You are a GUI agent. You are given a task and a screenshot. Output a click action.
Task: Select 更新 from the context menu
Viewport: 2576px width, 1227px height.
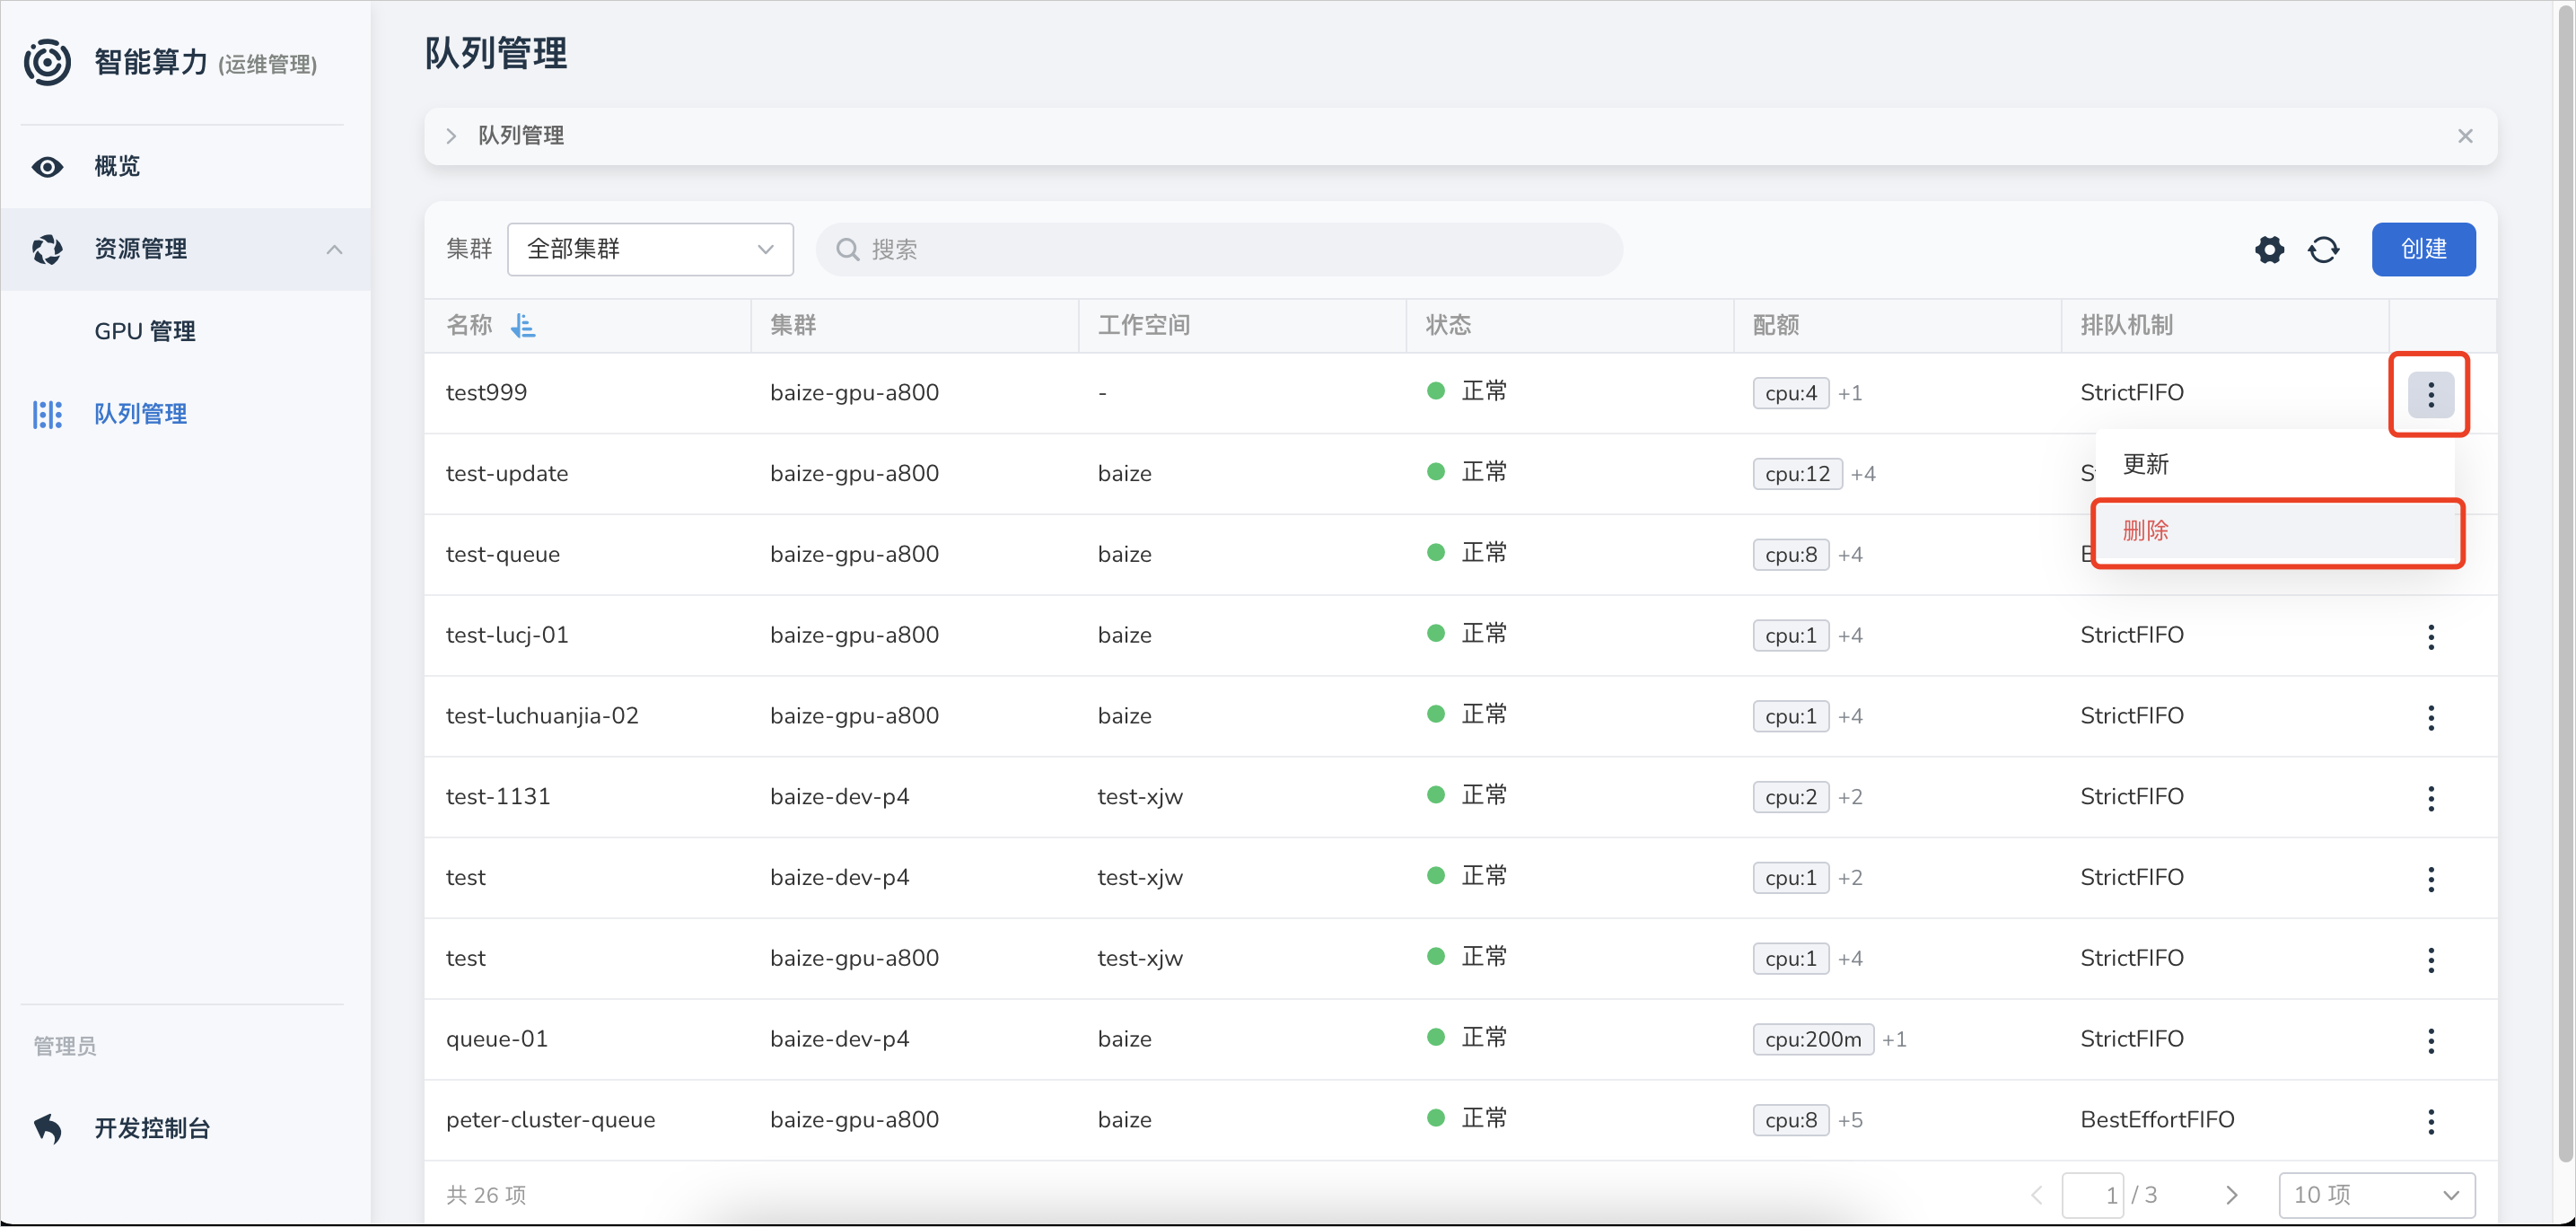point(2274,464)
